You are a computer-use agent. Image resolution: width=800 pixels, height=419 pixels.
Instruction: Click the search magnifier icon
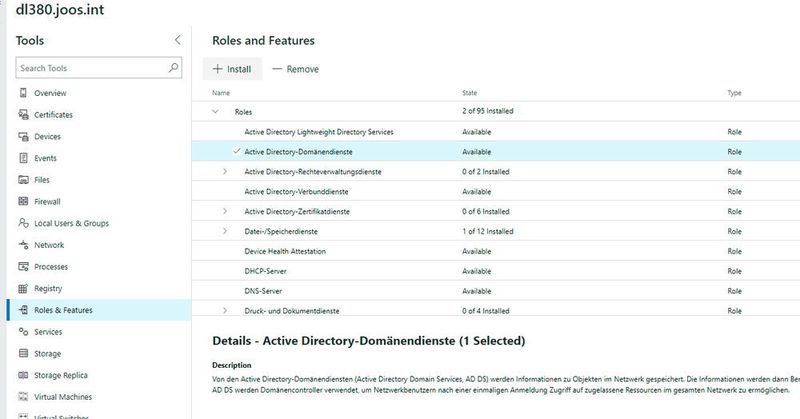(173, 67)
